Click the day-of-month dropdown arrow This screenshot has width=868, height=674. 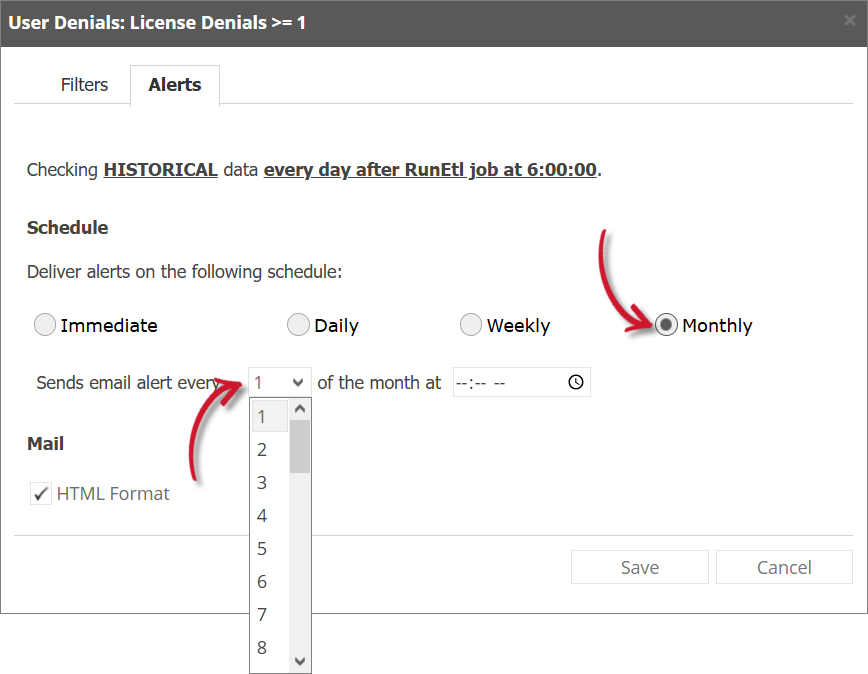[x=297, y=382]
